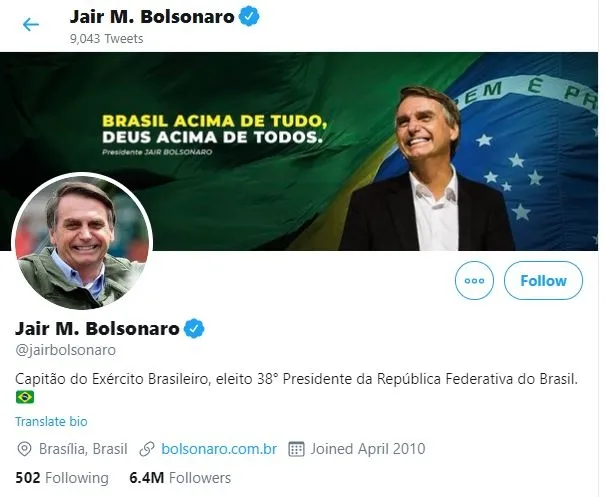Open the three-dot more options button
Image resolution: width=606 pixels, height=497 pixels.
tap(474, 281)
